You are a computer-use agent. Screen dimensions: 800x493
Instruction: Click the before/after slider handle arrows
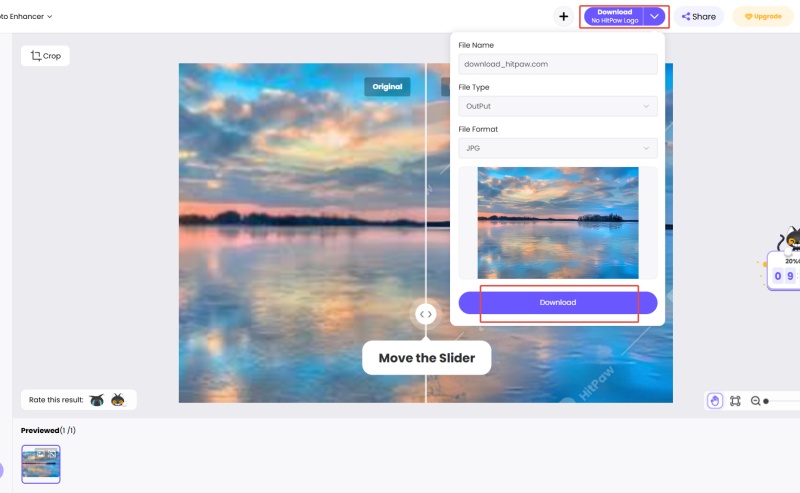tap(426, 314)
